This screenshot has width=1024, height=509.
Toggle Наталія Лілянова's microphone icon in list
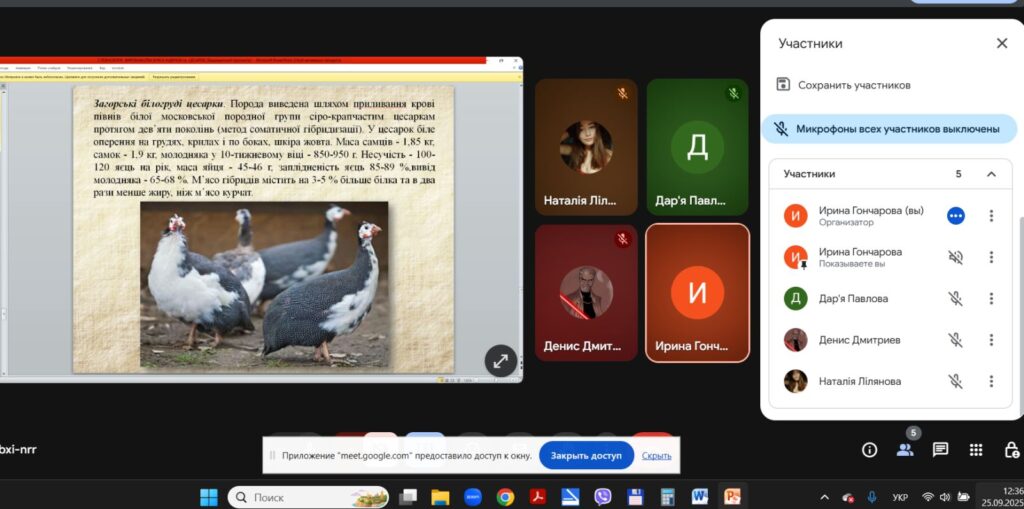point(955,381)
